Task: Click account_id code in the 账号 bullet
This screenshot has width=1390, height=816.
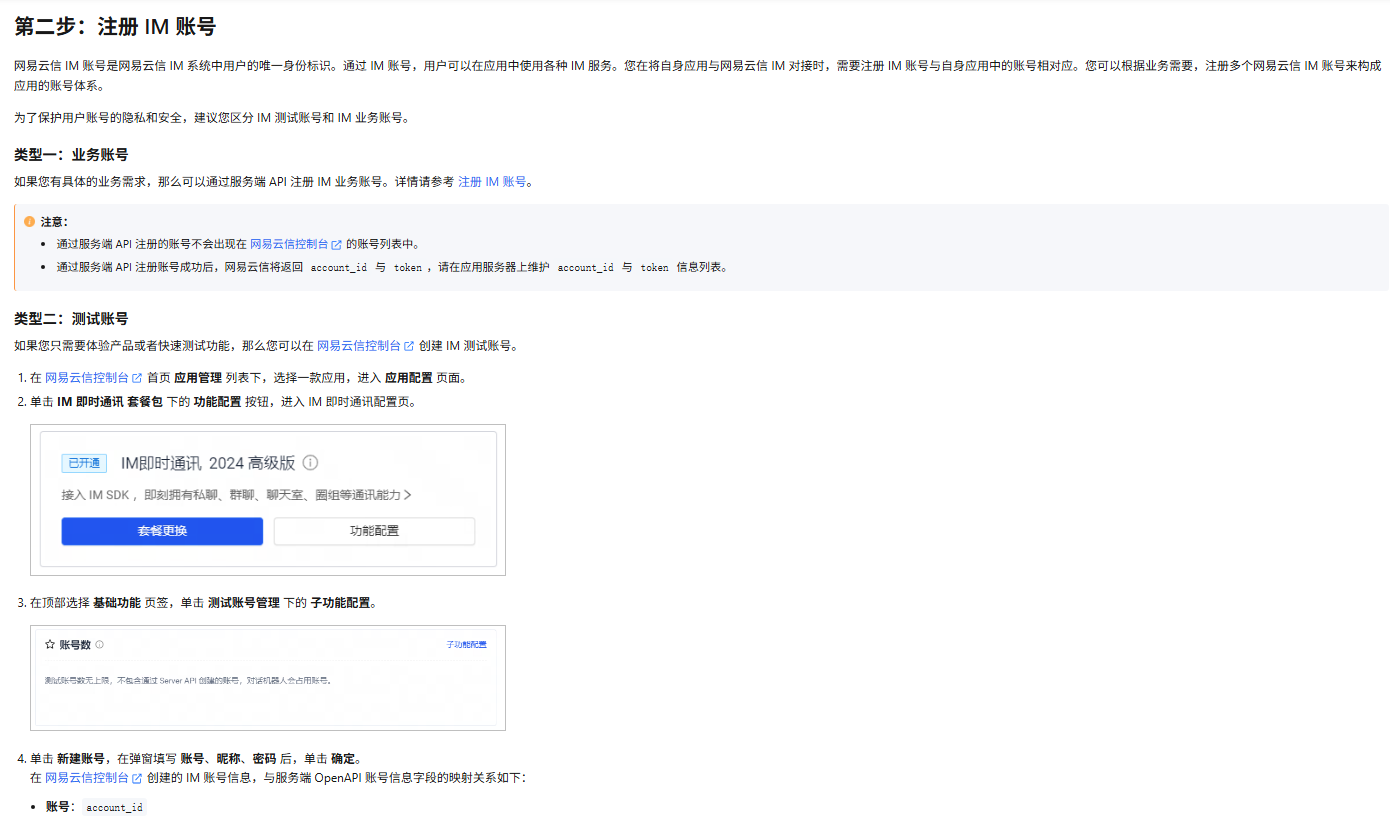Action: tap(114, 807)
